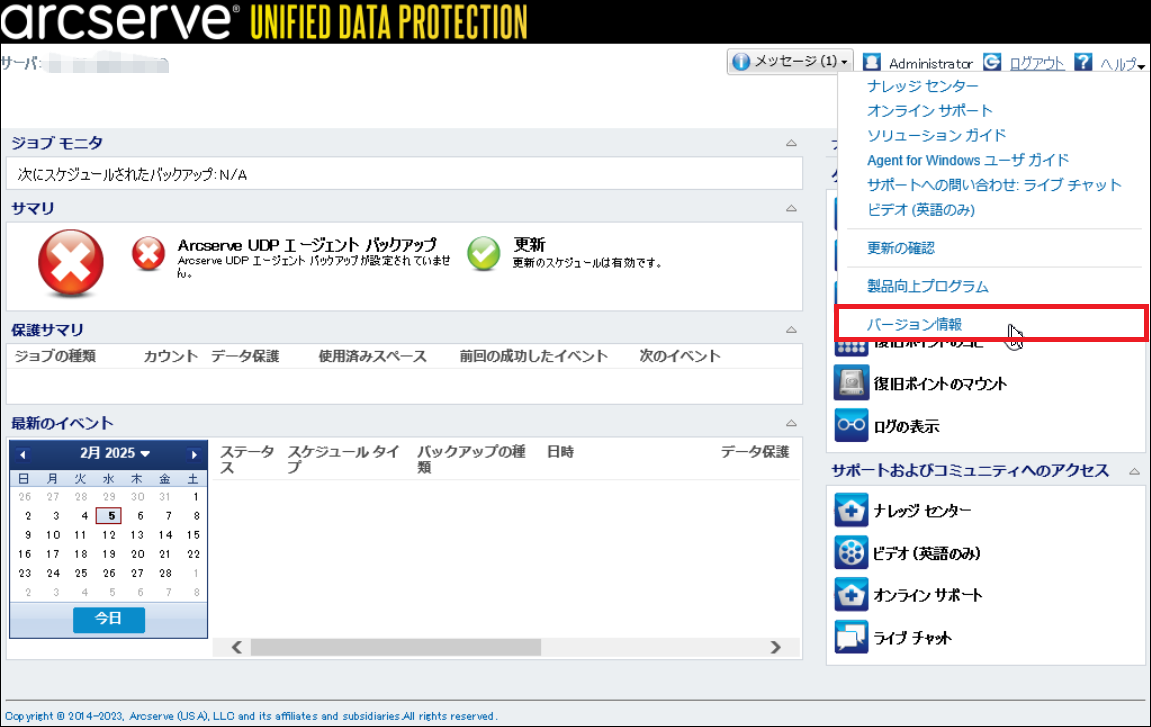Click the ログの表示 glasses icon

click(852, 425)
